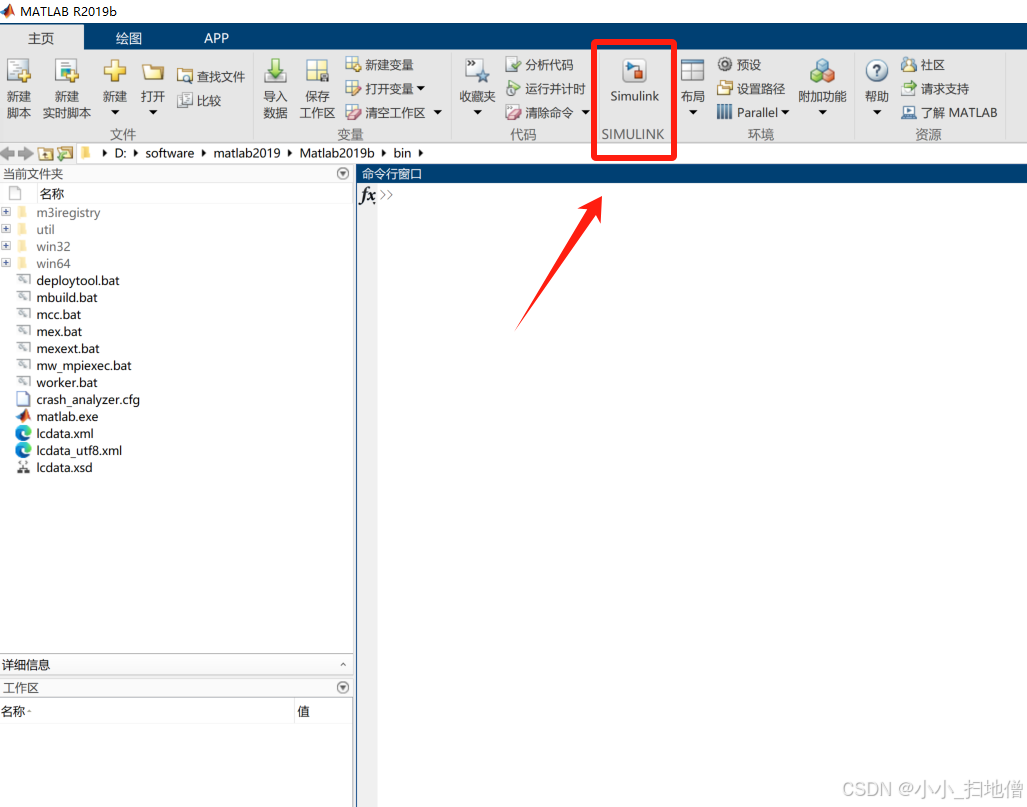Click Clear Workspace (清空工作区)
Image resolution: width=1027 pixels, height=807 pixels.
(386, 112)
